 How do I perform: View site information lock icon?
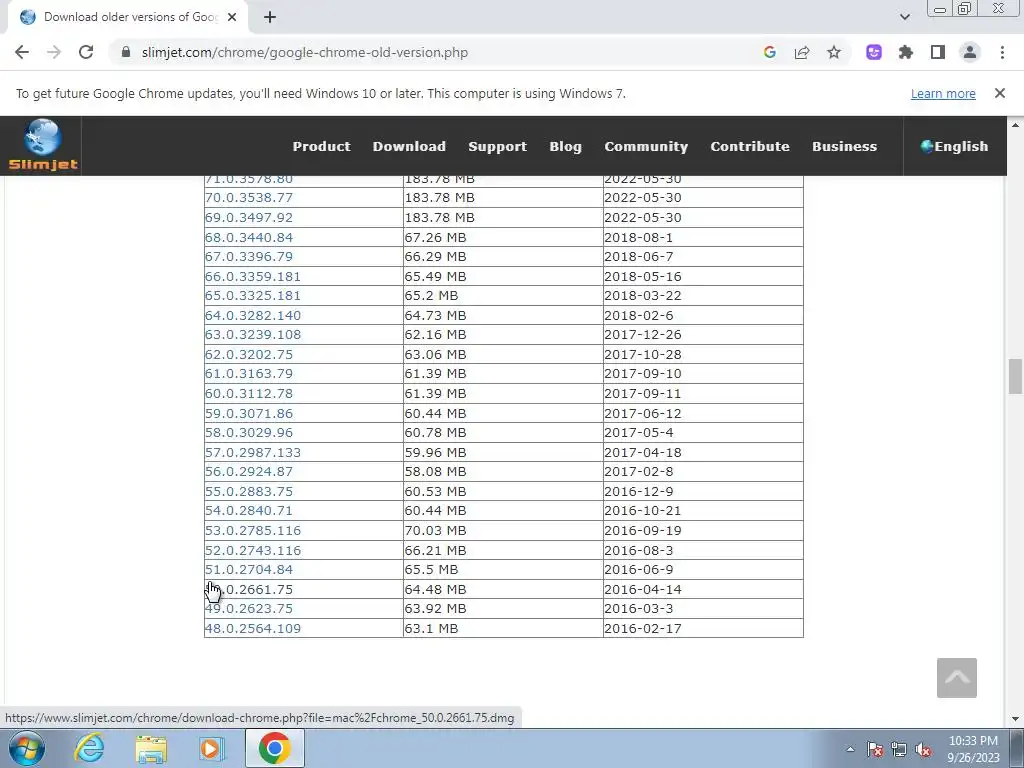click(x=127, y=52)
